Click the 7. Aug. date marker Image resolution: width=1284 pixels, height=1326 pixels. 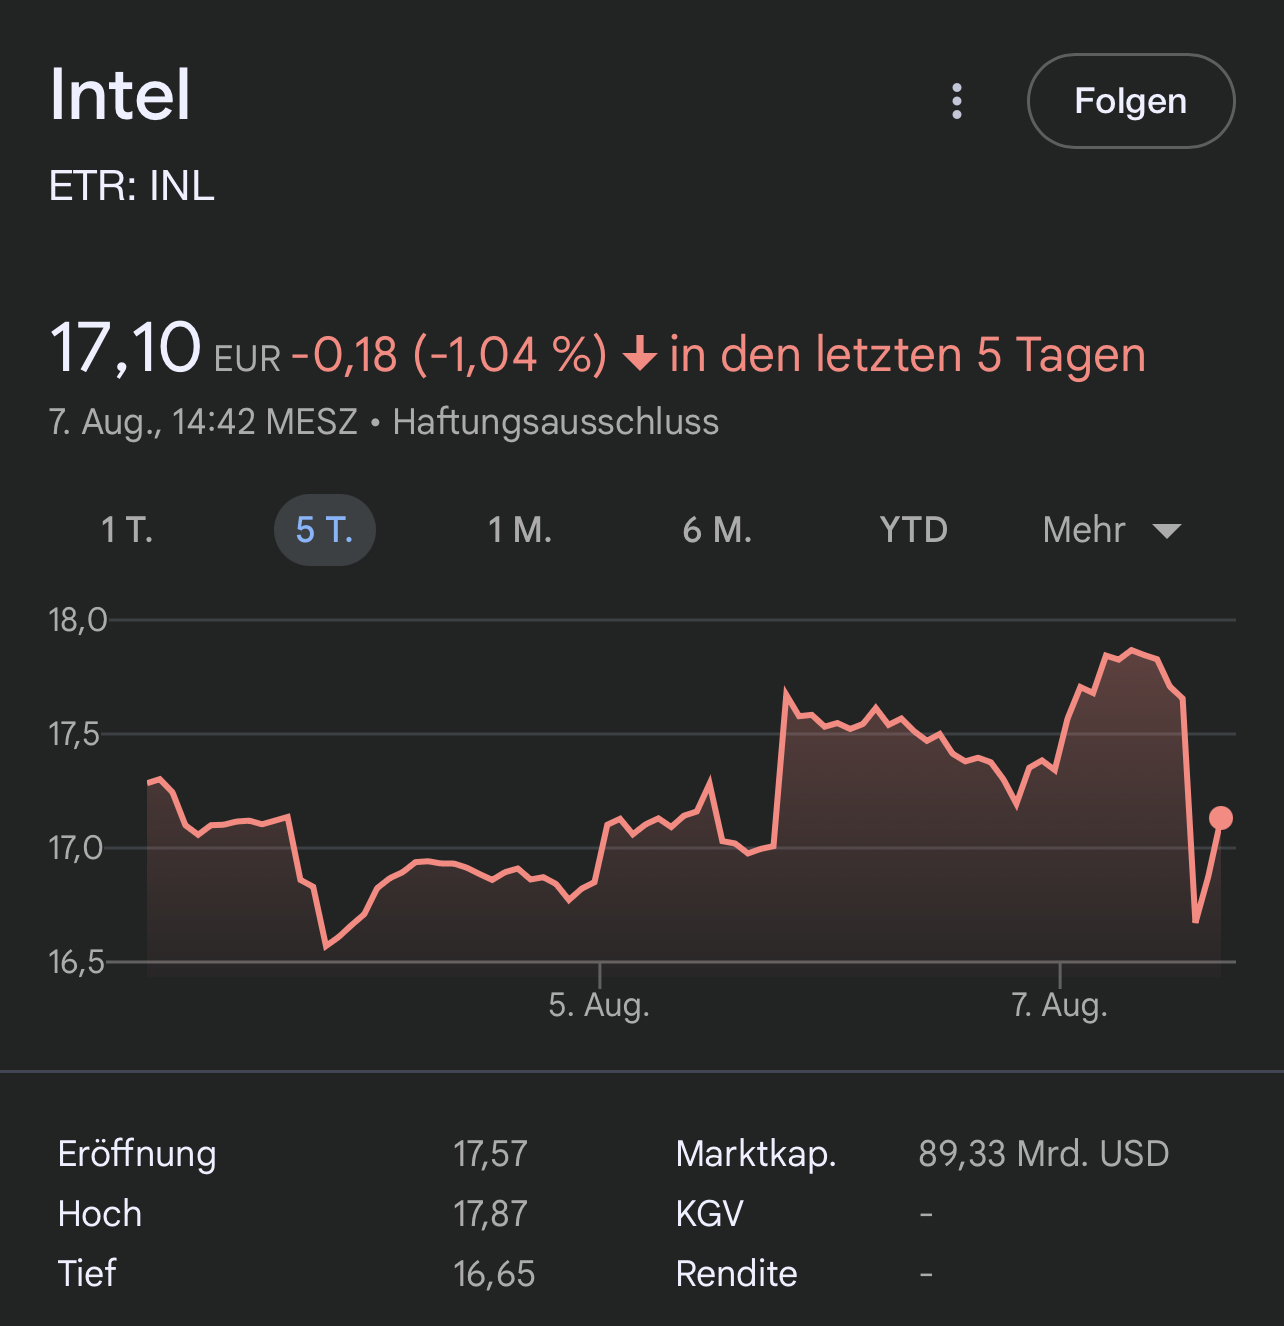click(1059, 1003)
